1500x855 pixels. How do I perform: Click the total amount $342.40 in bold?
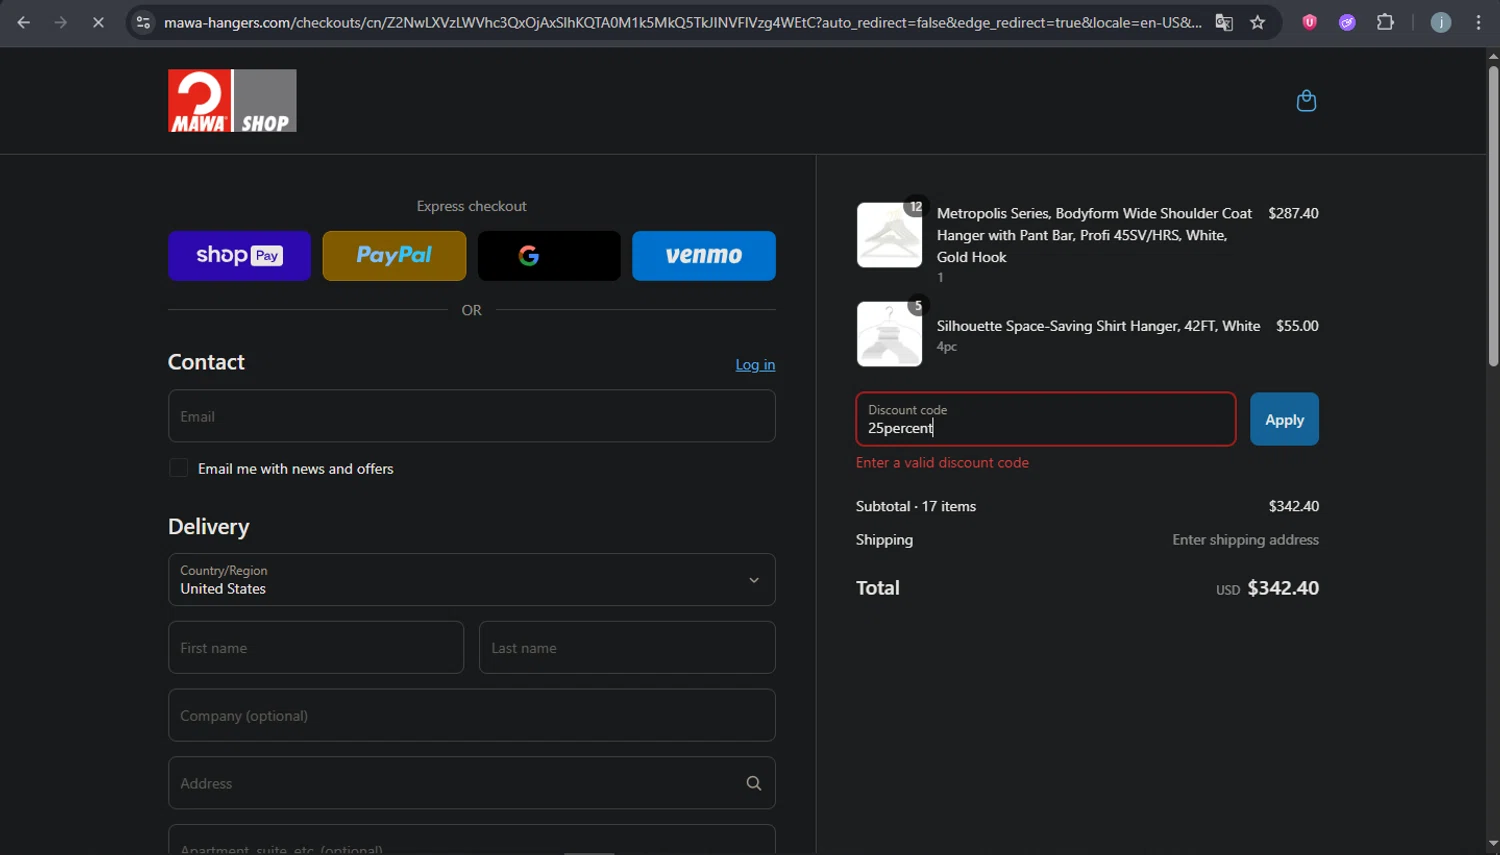(x=1283, y=588)
